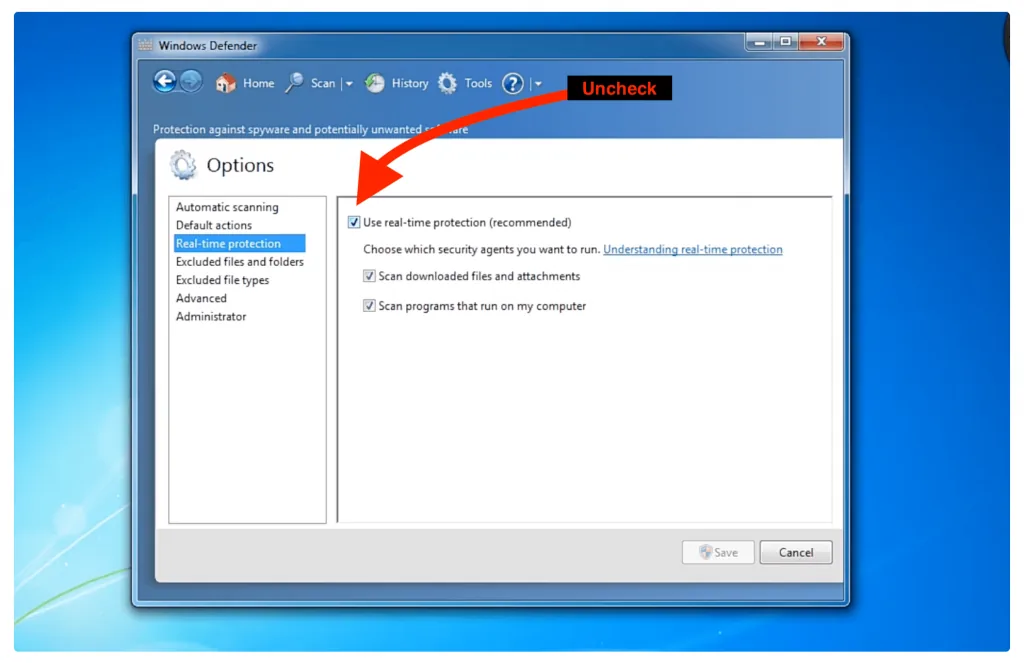The width and height of the screenshot is (1024, 663).
Task: Click the Cancel button
Action: point(795,552)
